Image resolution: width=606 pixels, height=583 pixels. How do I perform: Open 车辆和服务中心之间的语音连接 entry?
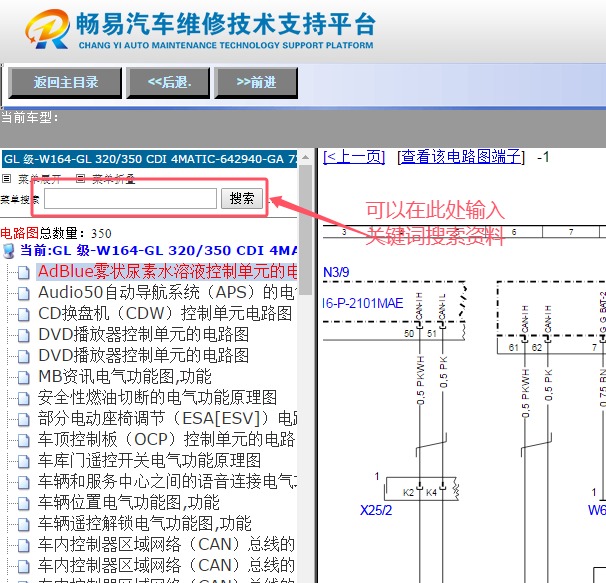coord(167,481)
